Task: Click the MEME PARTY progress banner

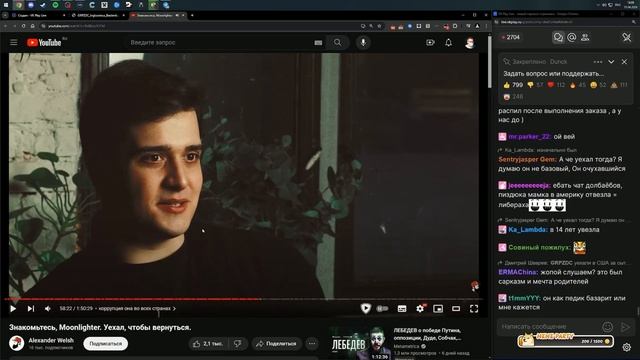Action: 565,340
